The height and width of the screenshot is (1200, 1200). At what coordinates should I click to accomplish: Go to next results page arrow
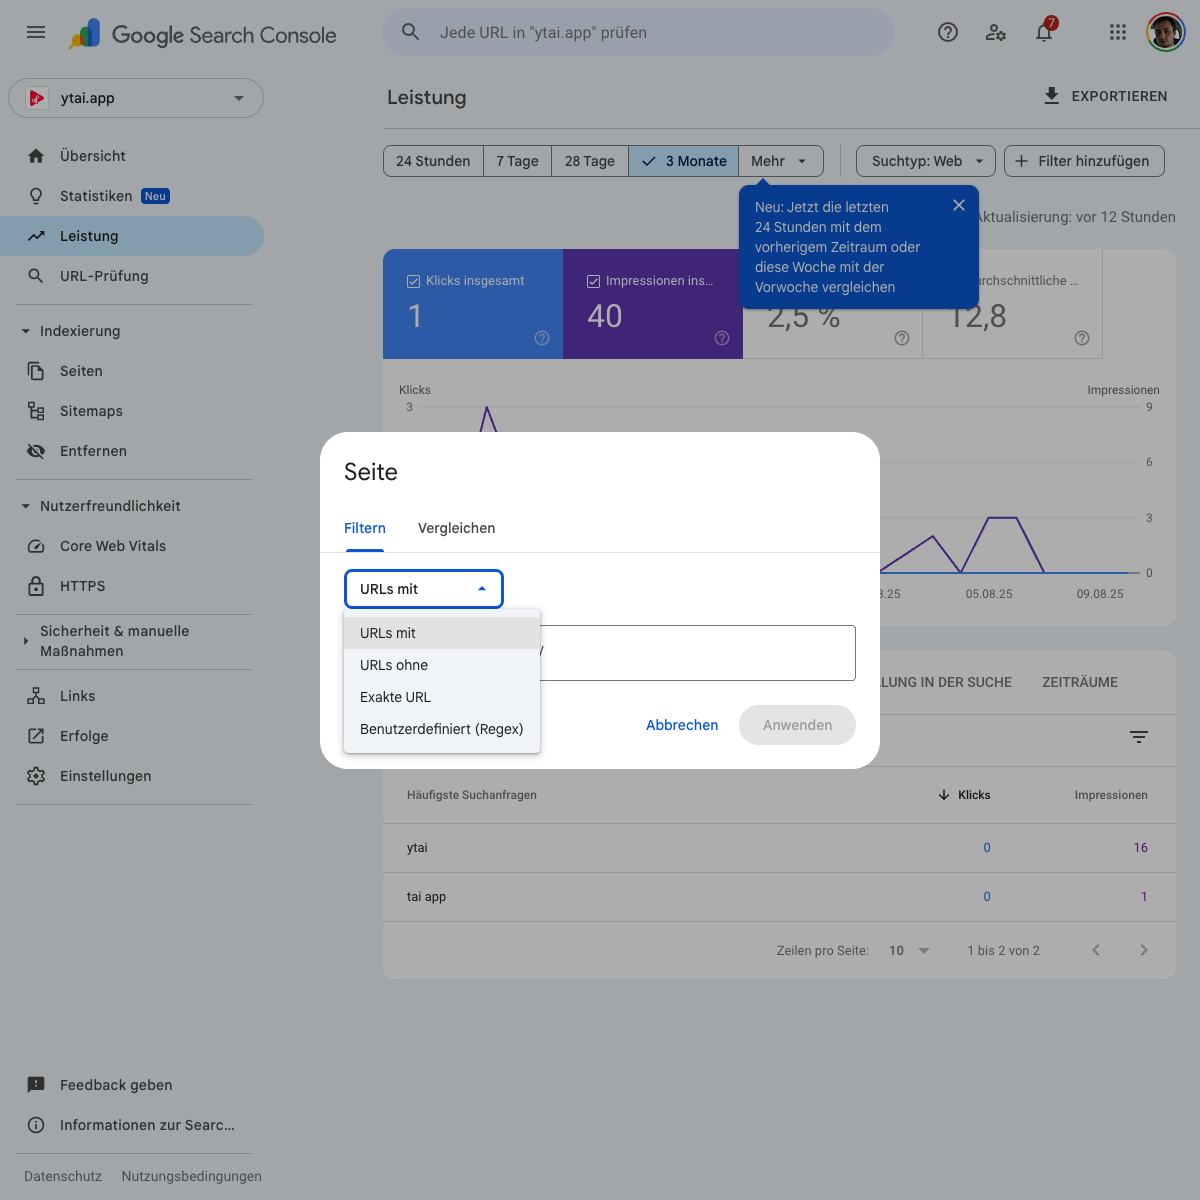click(1144, 950)
